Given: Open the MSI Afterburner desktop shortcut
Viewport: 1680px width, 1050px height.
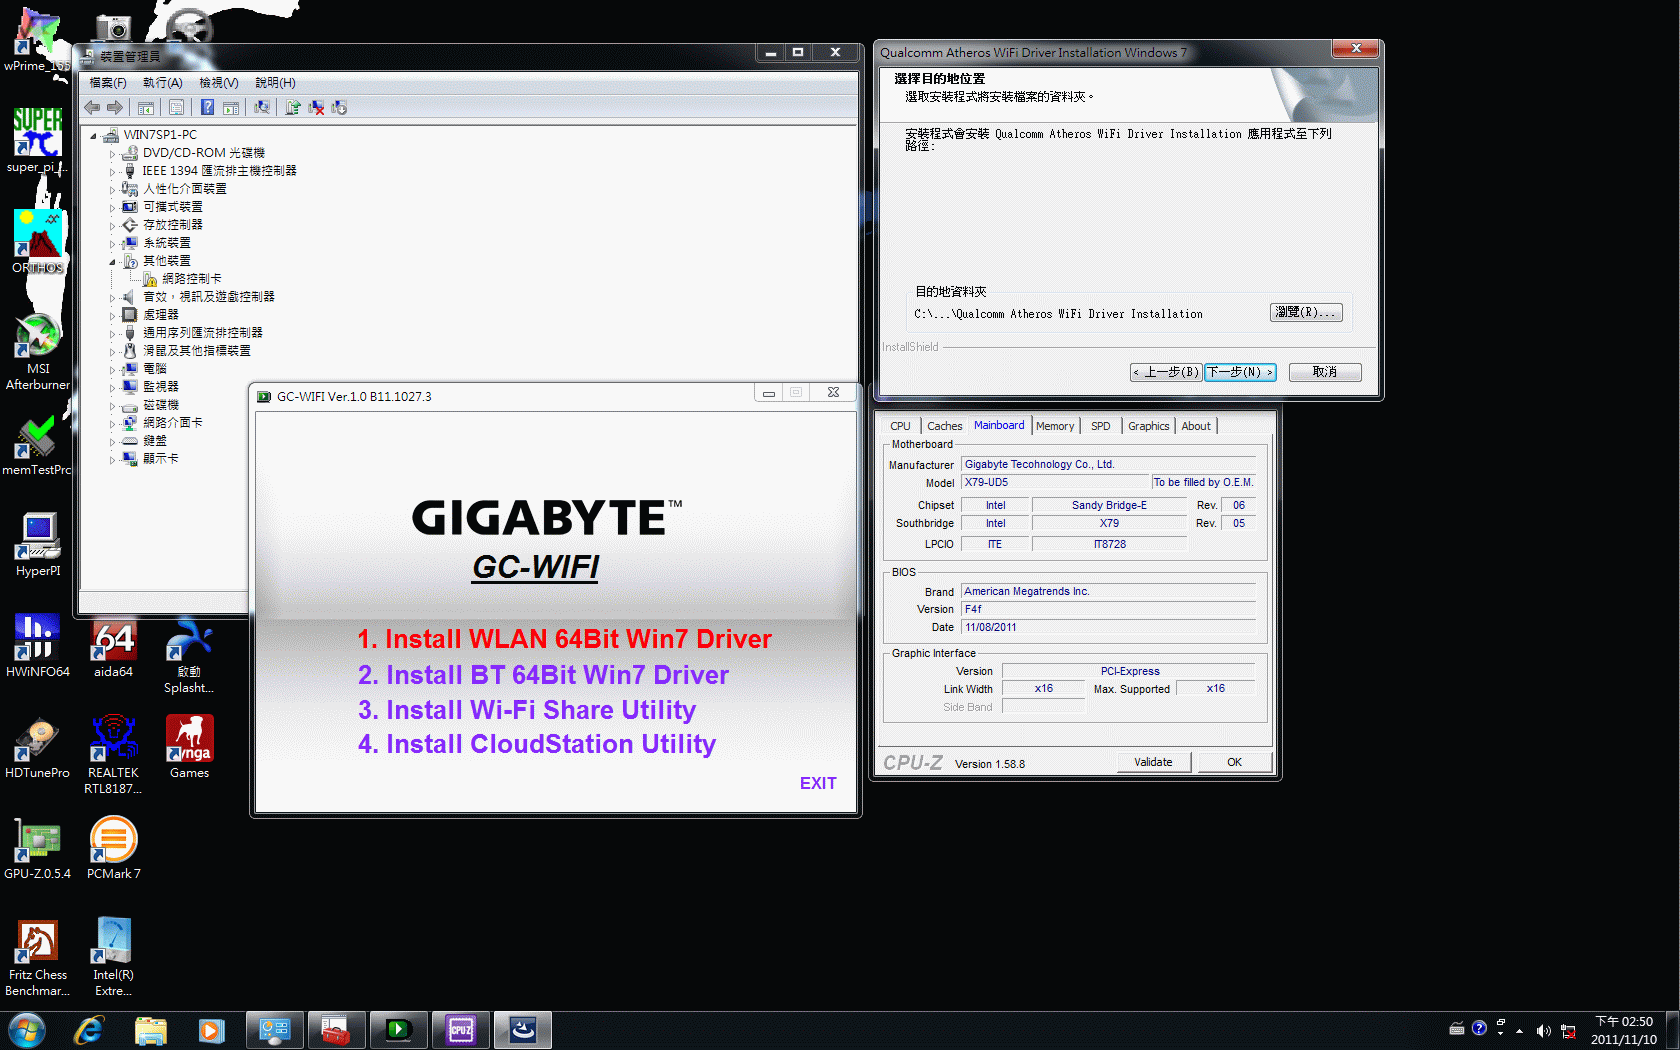Looking at the screenshot, I should pyautogui.click(x=38, y=351).
